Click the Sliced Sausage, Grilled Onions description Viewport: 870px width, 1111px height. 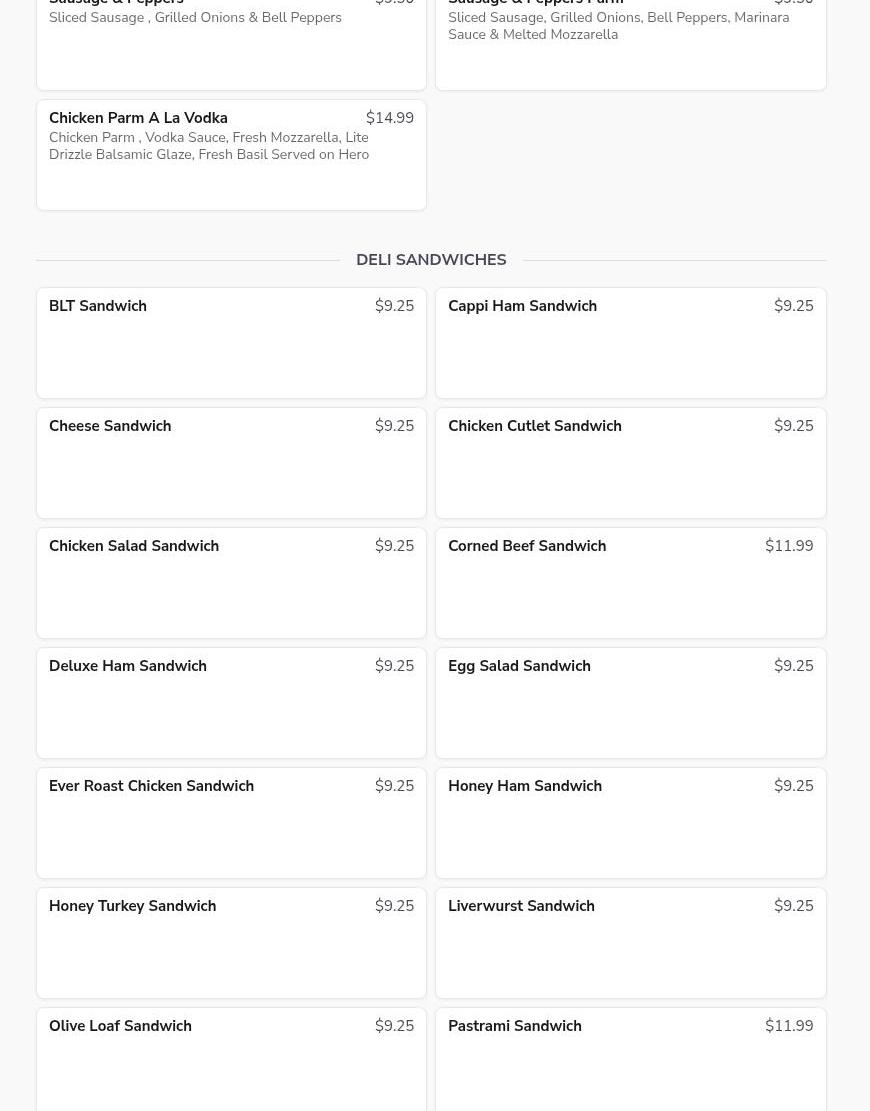coord(195,18)
